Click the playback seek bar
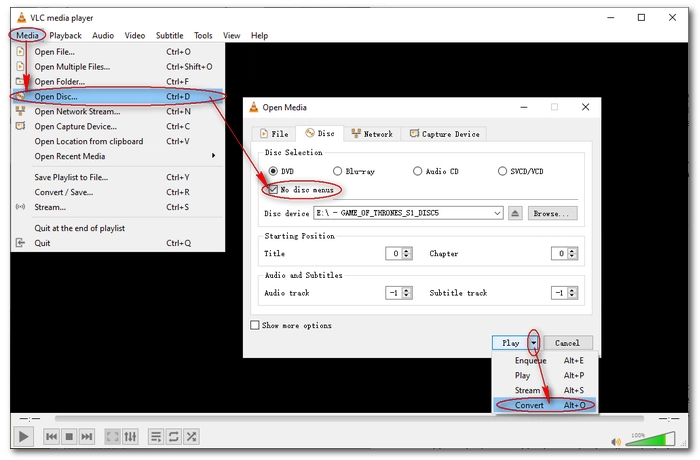Image resolution: width=700 pixels, height=460 pixels. point(349,419)
